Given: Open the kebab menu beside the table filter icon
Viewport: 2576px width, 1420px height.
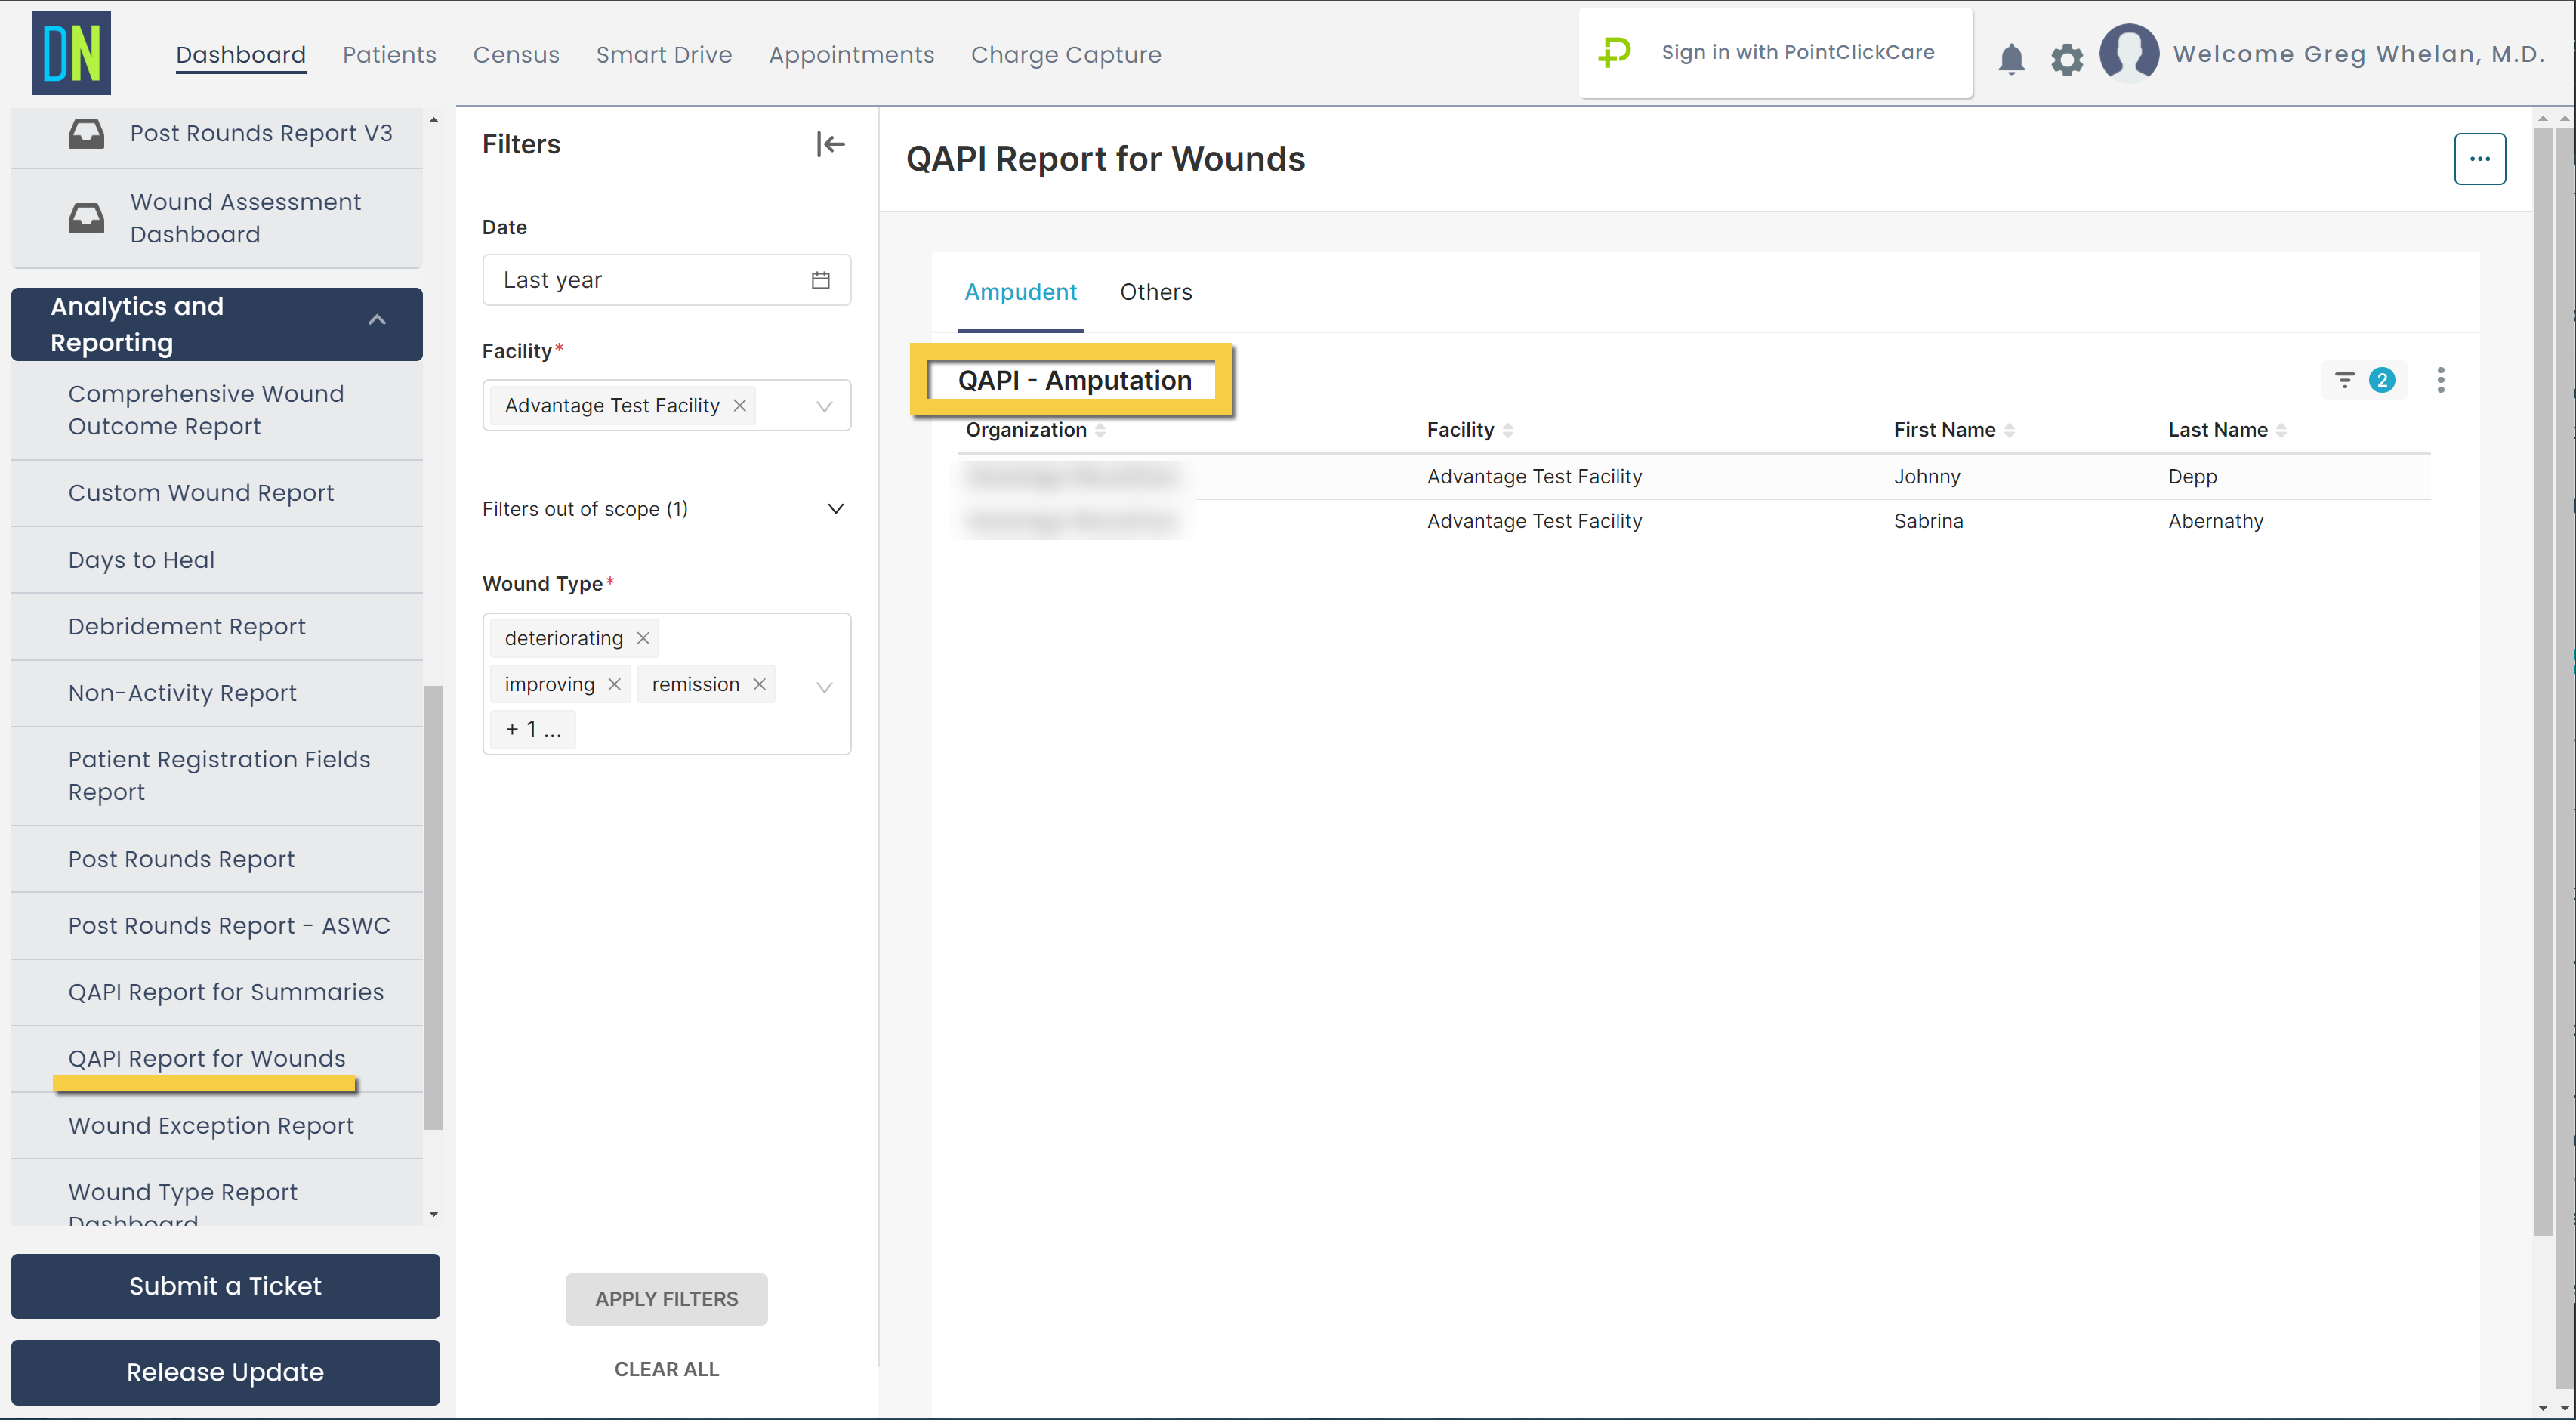Looking at the screenshot, I should 2440,380.
